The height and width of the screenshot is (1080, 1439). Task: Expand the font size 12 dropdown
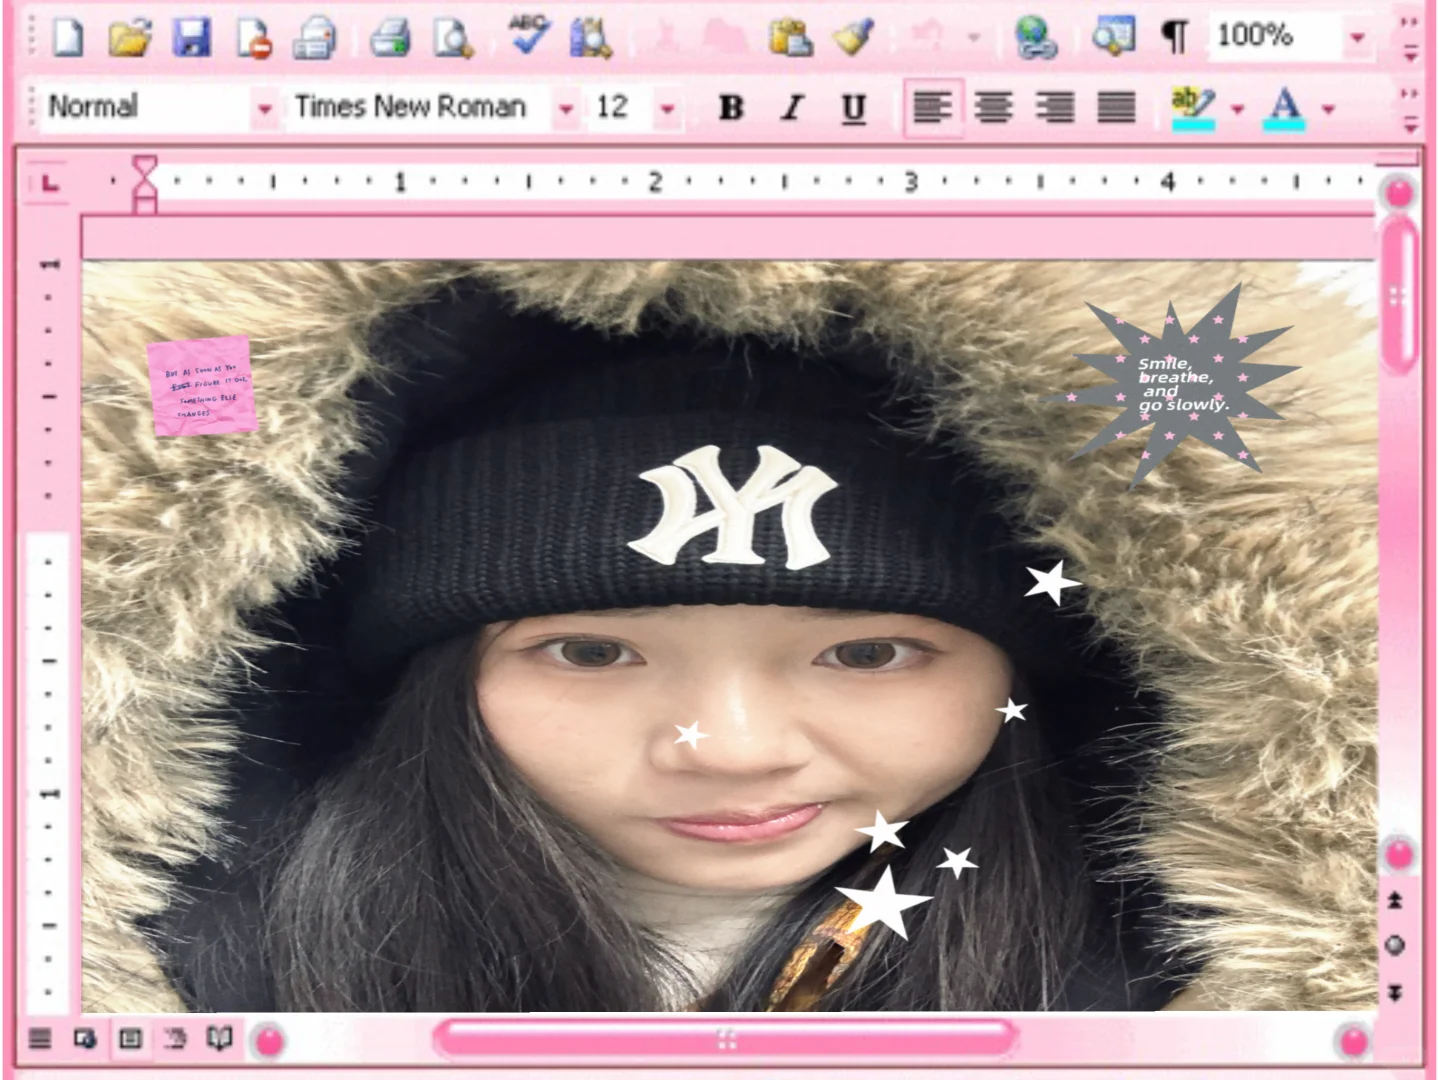[x=667, y=108]
